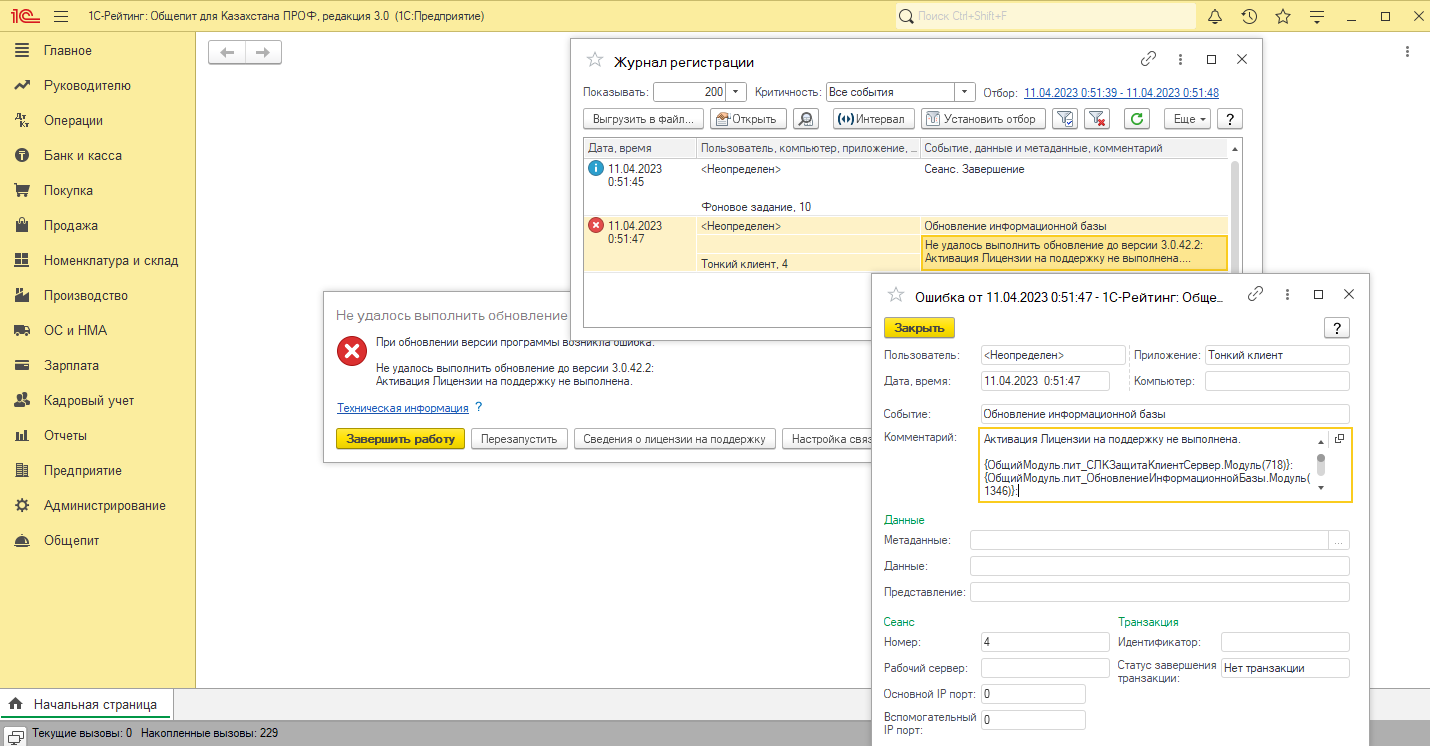Filter by current column value icon
The image size is (1430, 746).
[1066, 119]
